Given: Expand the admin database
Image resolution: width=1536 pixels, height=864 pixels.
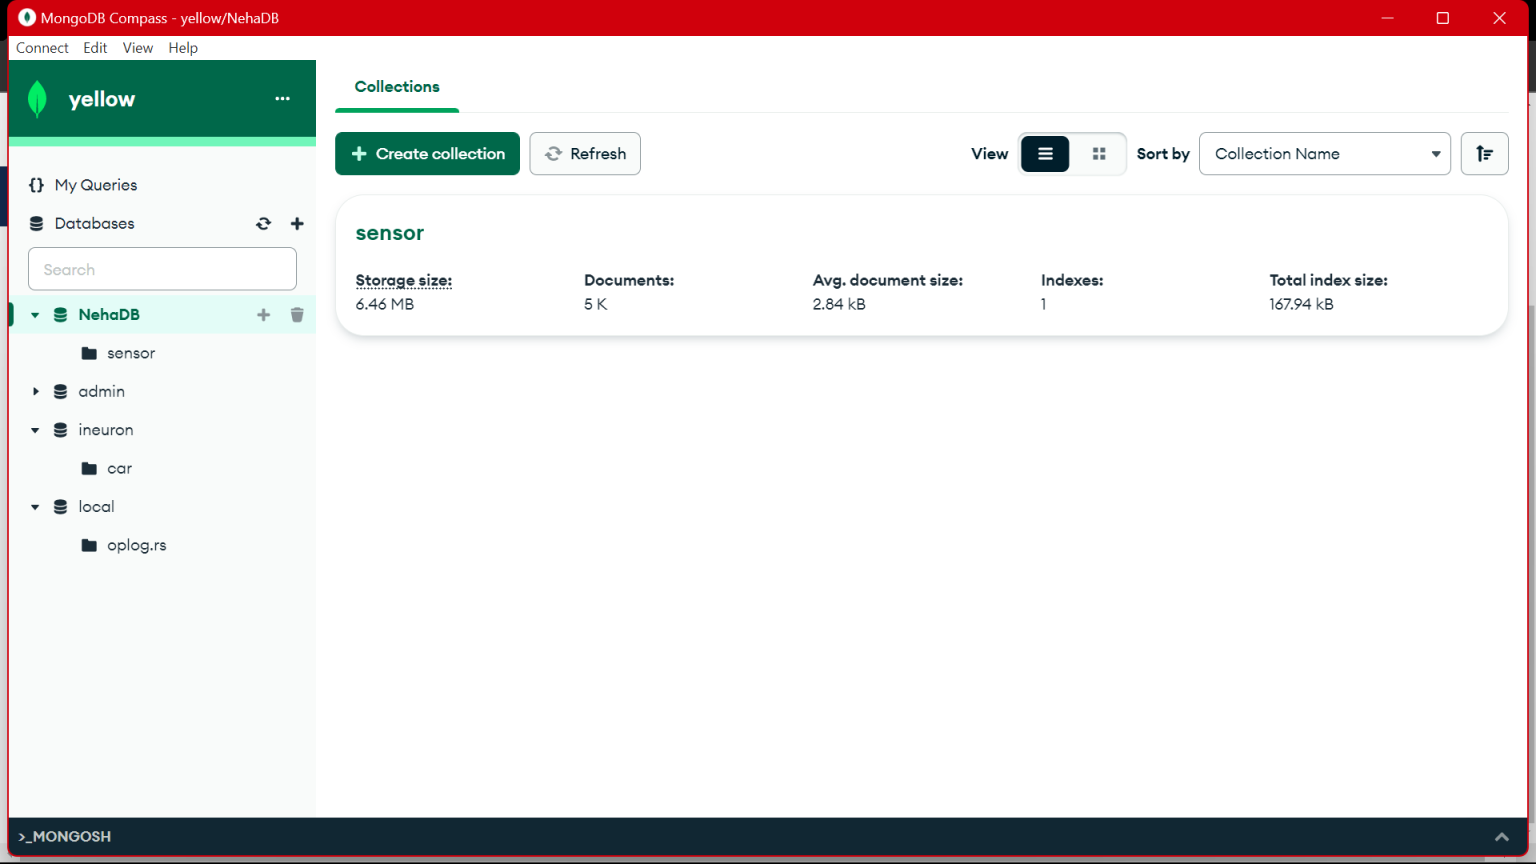Looking at the screenshot, I should point(36,391).
